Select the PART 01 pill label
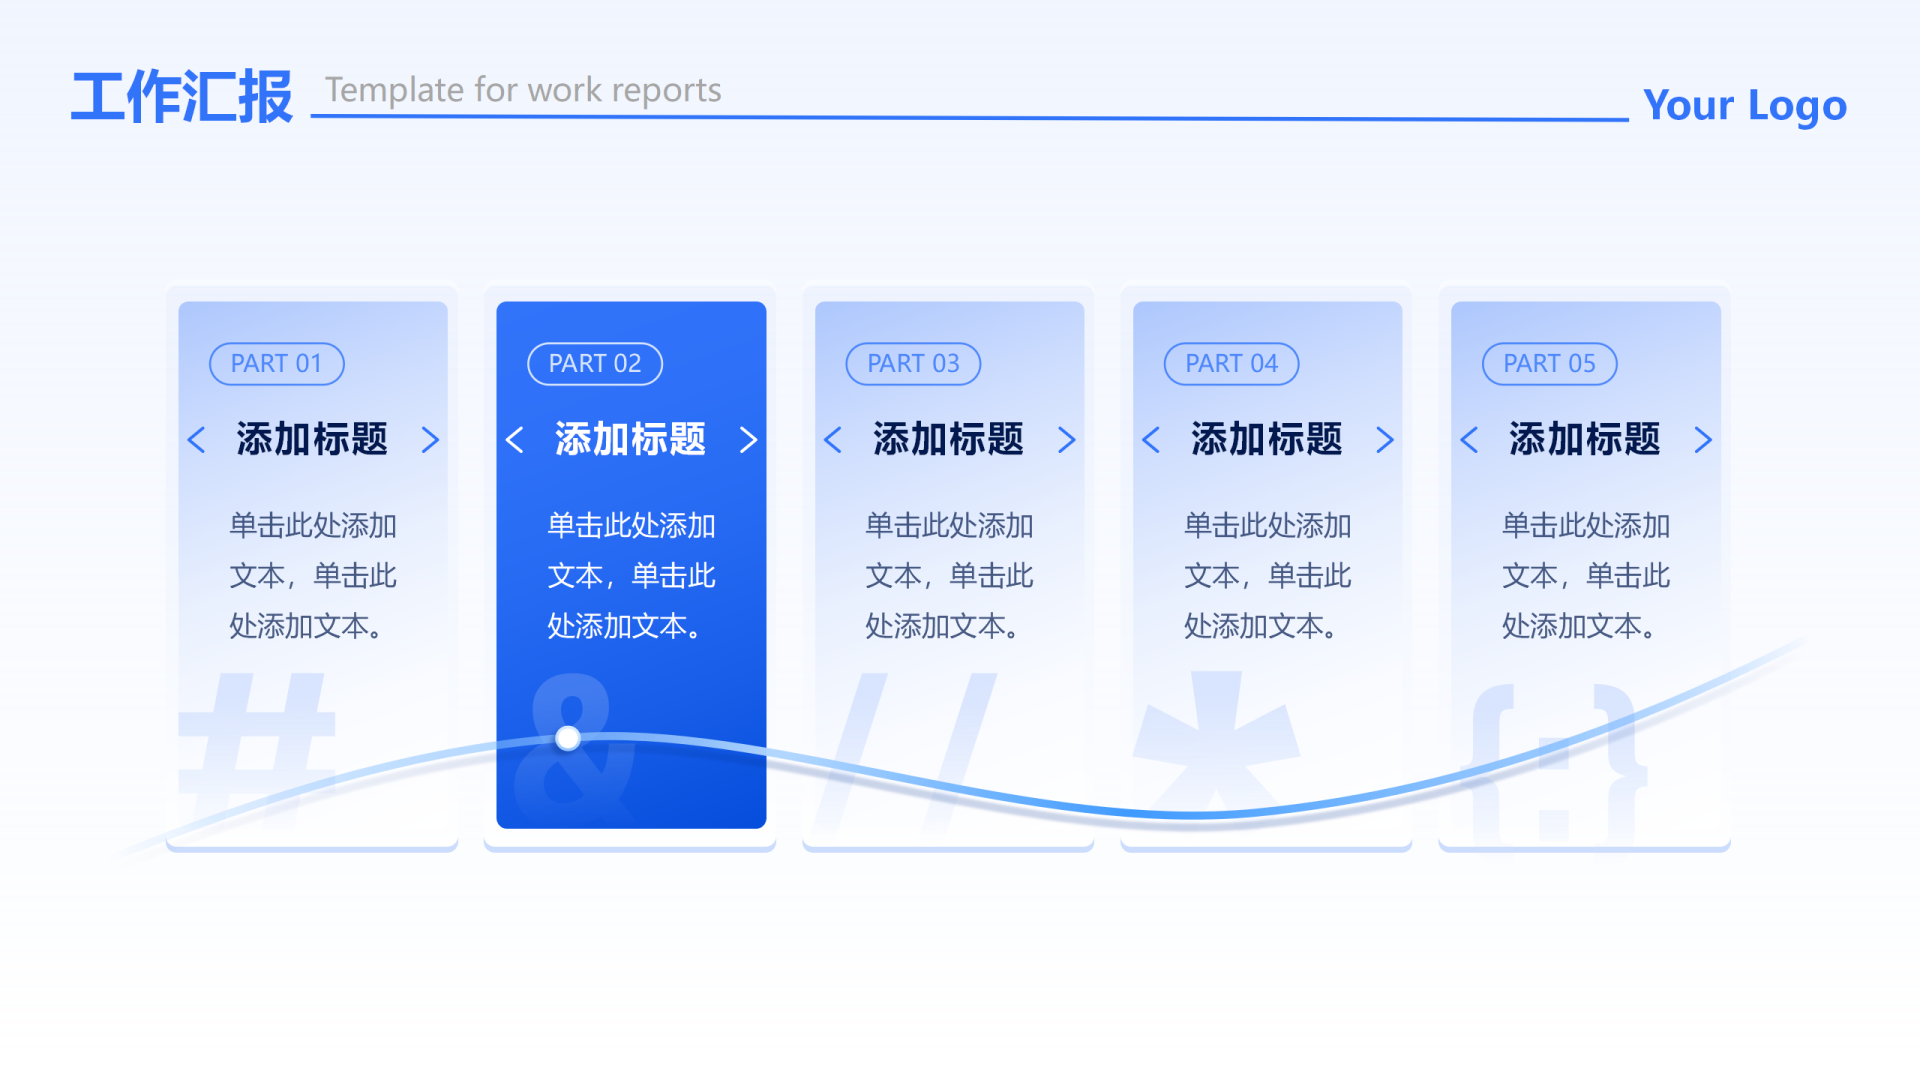Image resolution: width=1920 pixels, height=1080 pixels. [x=277, y=364]
